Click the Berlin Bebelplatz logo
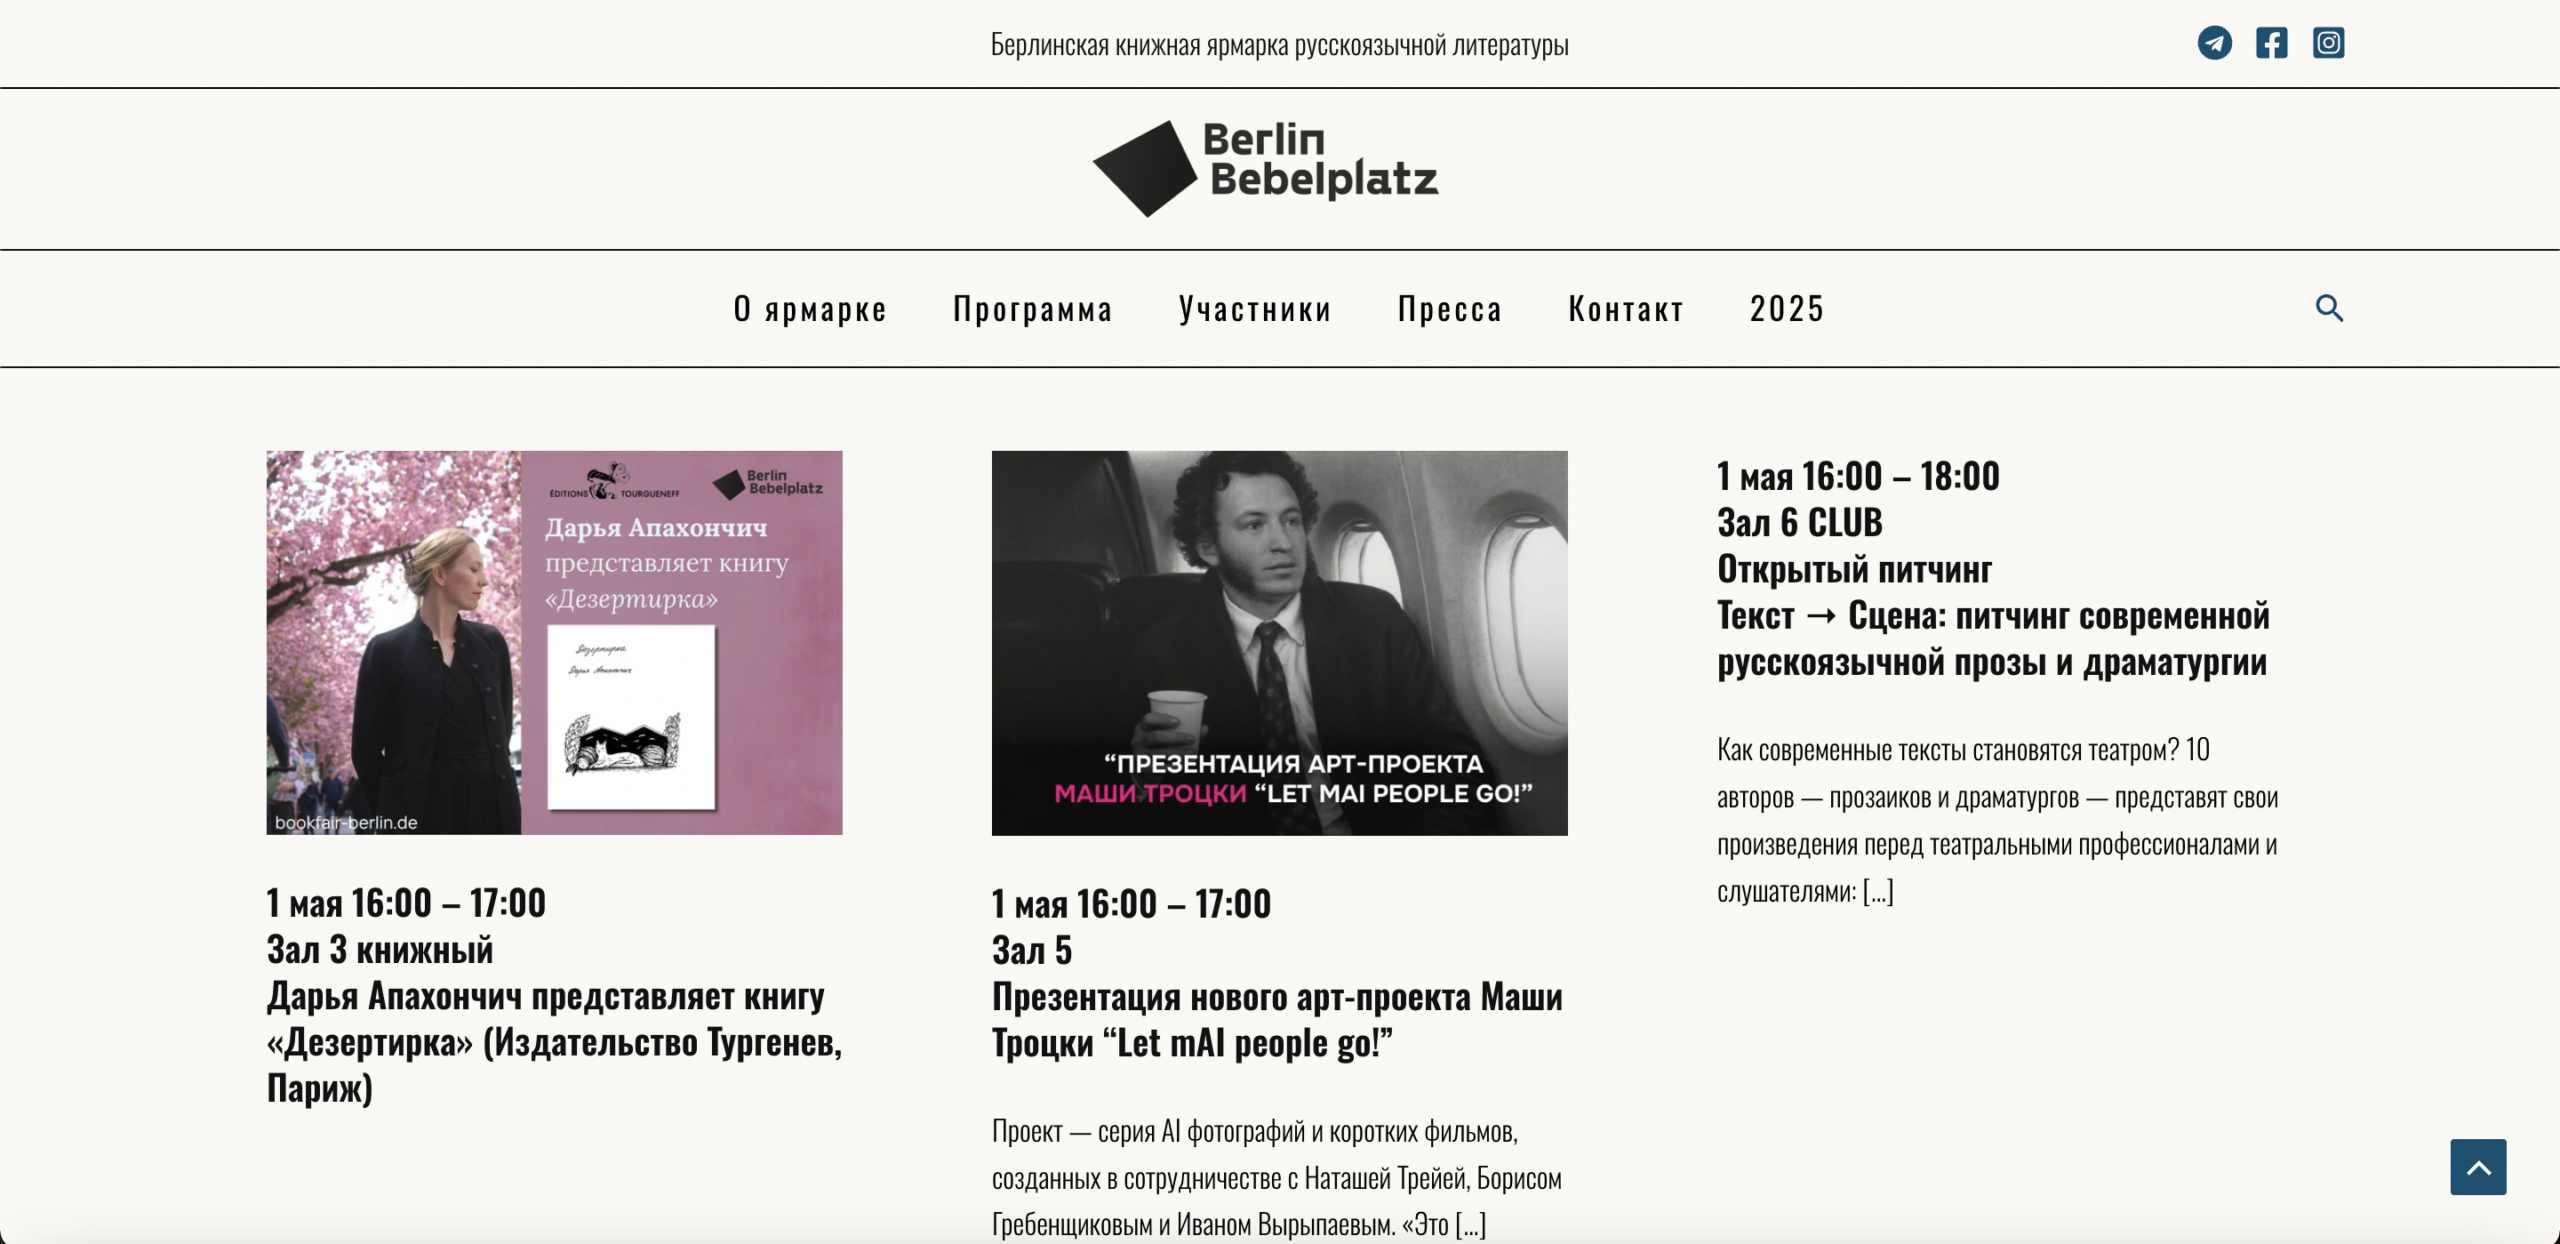Image resolution: width=2560 pixels, height=1244 pixels. click(x=1265, y=166)
